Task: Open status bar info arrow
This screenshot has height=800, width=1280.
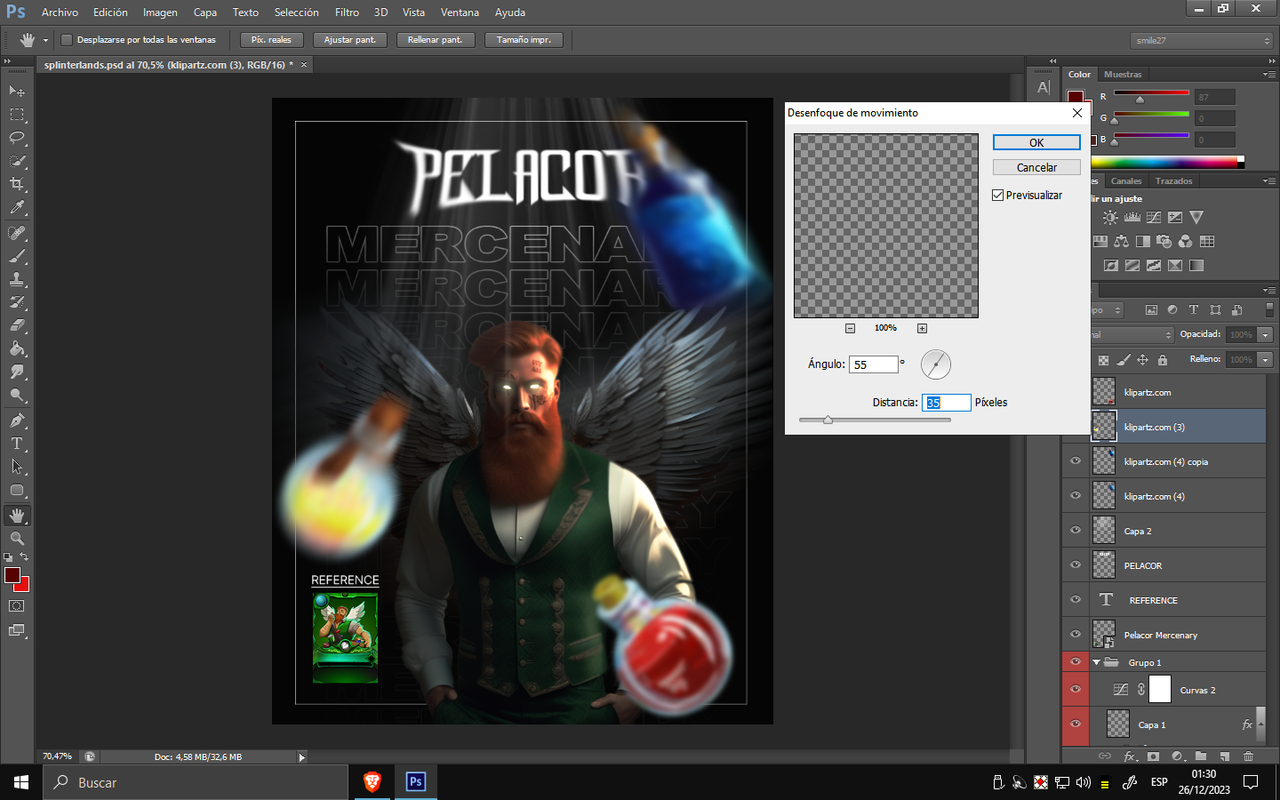Action: pos(302,757)
